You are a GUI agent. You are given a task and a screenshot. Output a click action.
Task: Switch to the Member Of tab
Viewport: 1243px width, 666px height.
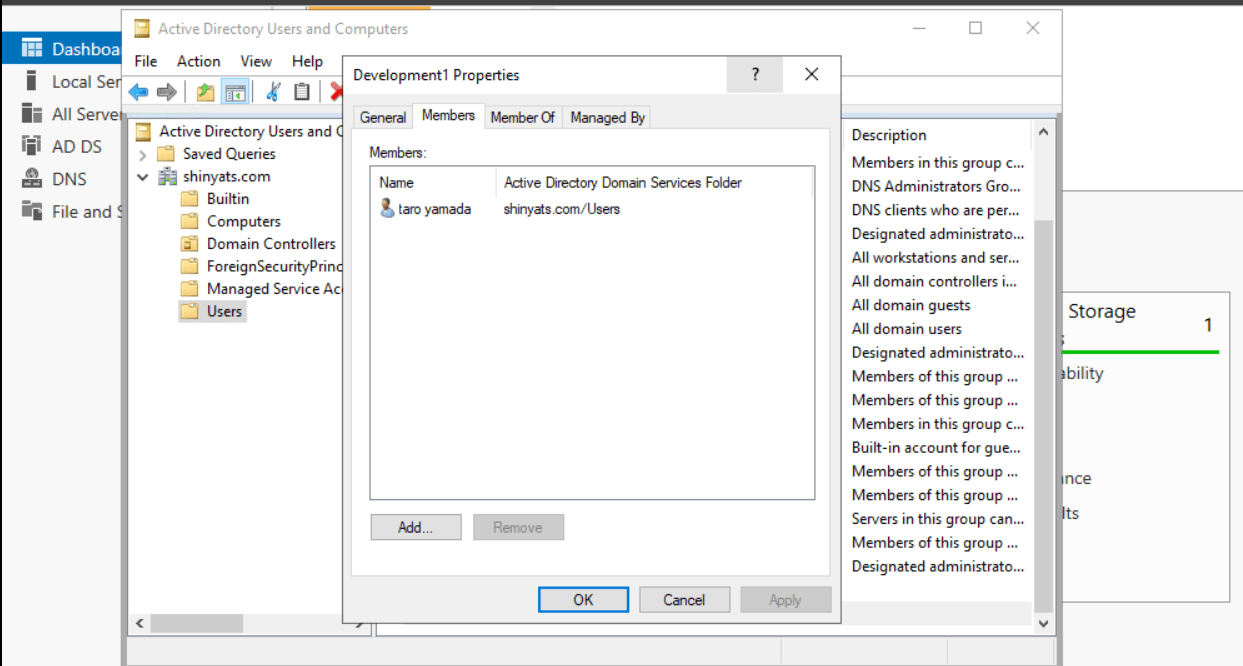click(522, 117)
